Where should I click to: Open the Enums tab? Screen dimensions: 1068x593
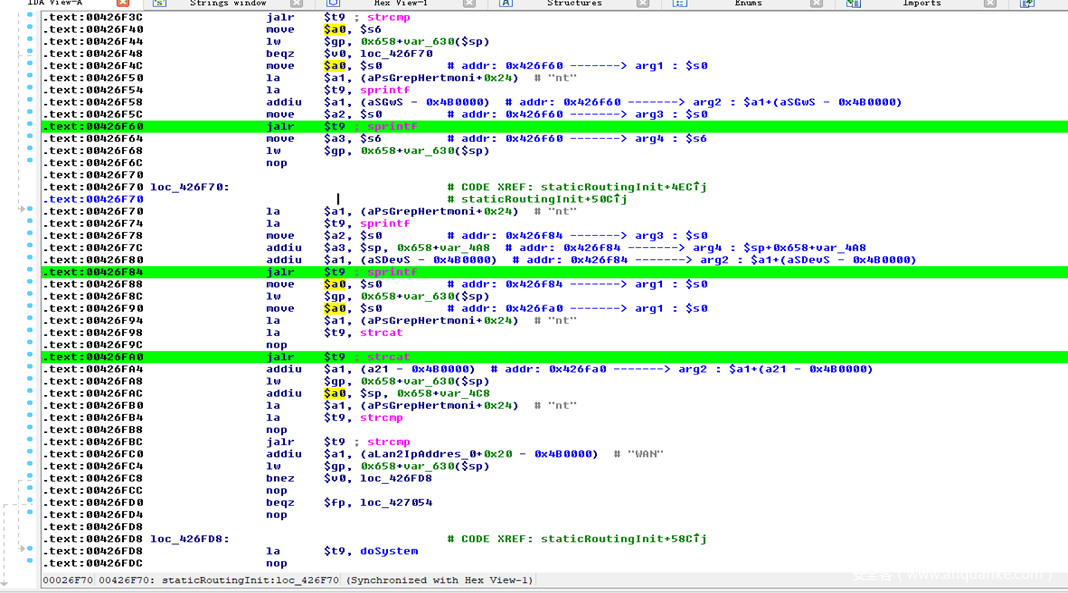coord(748,3)
